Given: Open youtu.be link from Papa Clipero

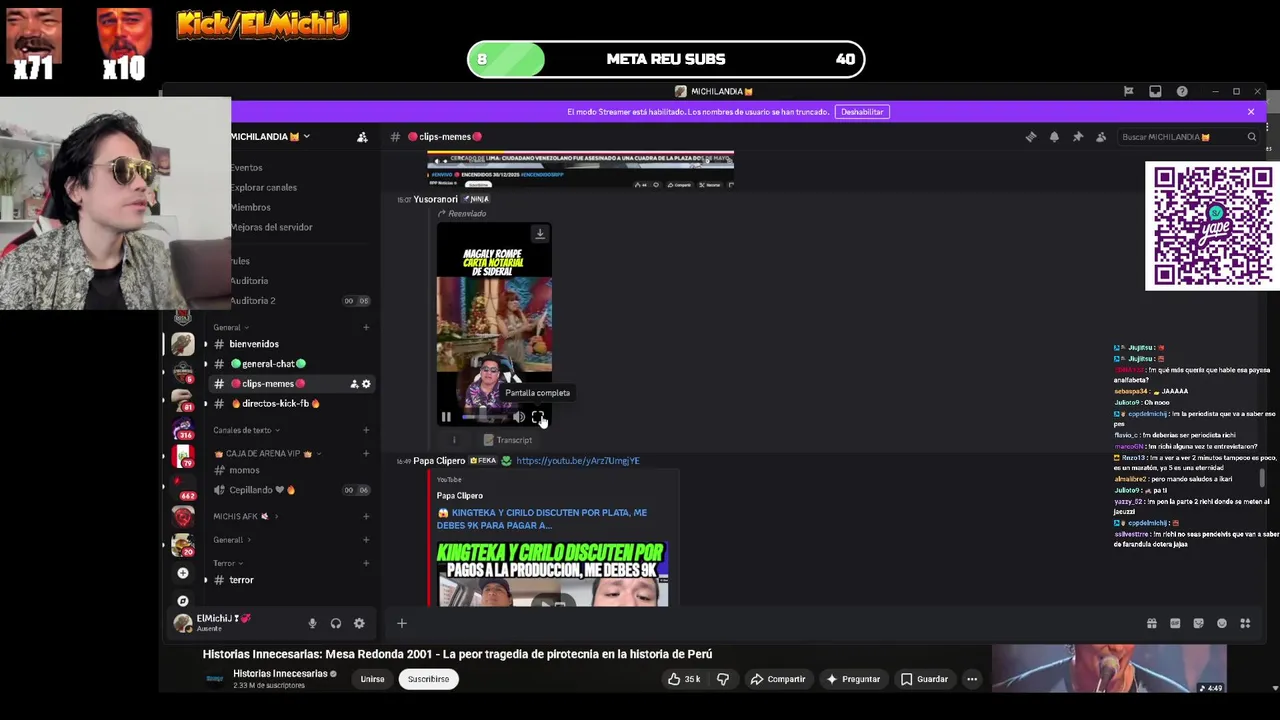Looking at the screenshot, I should coord(577,461).
